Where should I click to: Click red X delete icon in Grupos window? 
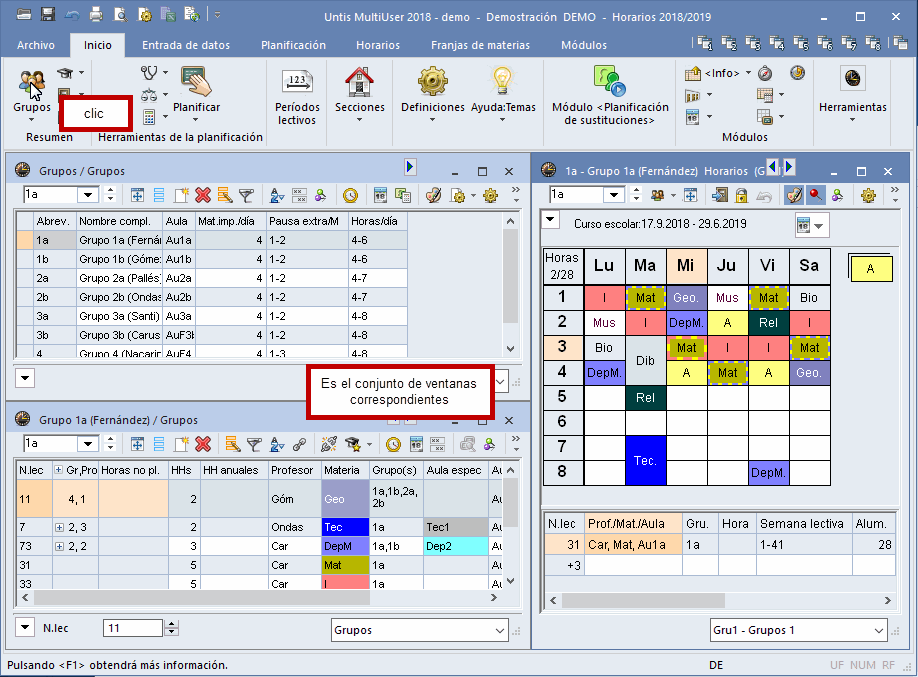[203, 195]
